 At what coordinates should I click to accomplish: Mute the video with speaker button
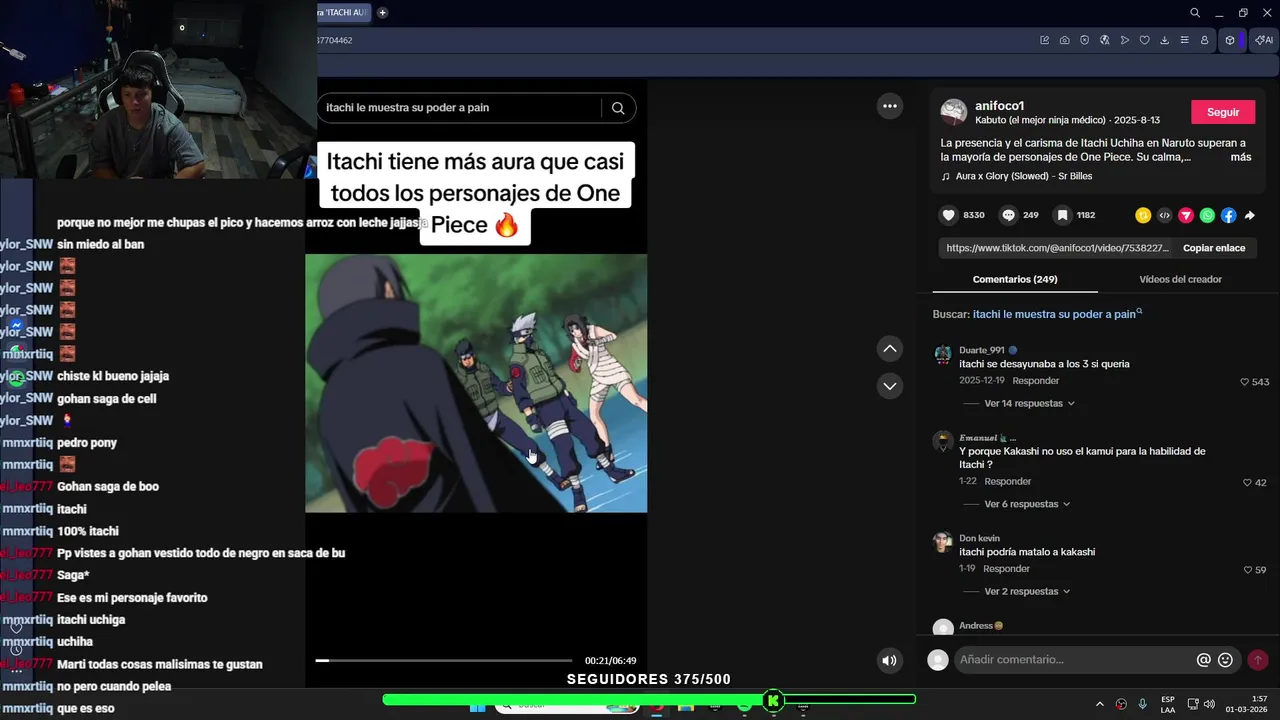[889, 660]
